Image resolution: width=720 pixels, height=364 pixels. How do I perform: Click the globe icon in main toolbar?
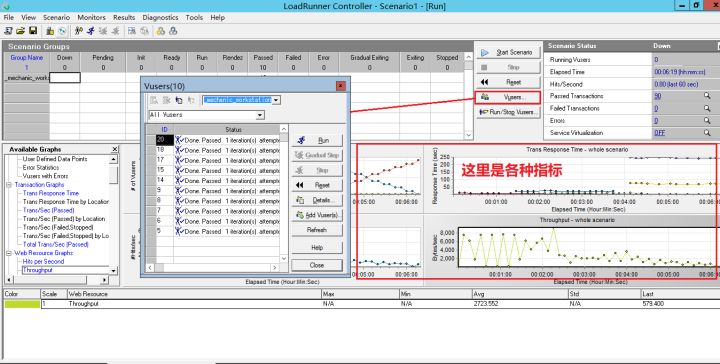62,31
